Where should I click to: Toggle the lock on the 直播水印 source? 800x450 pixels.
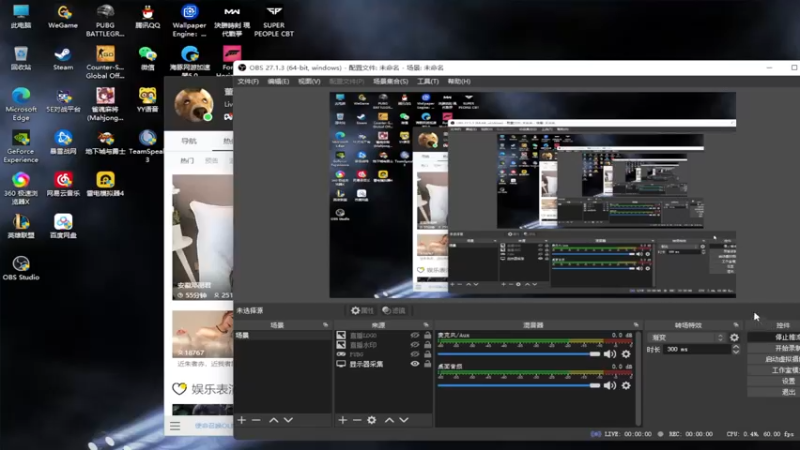[428, 345]
